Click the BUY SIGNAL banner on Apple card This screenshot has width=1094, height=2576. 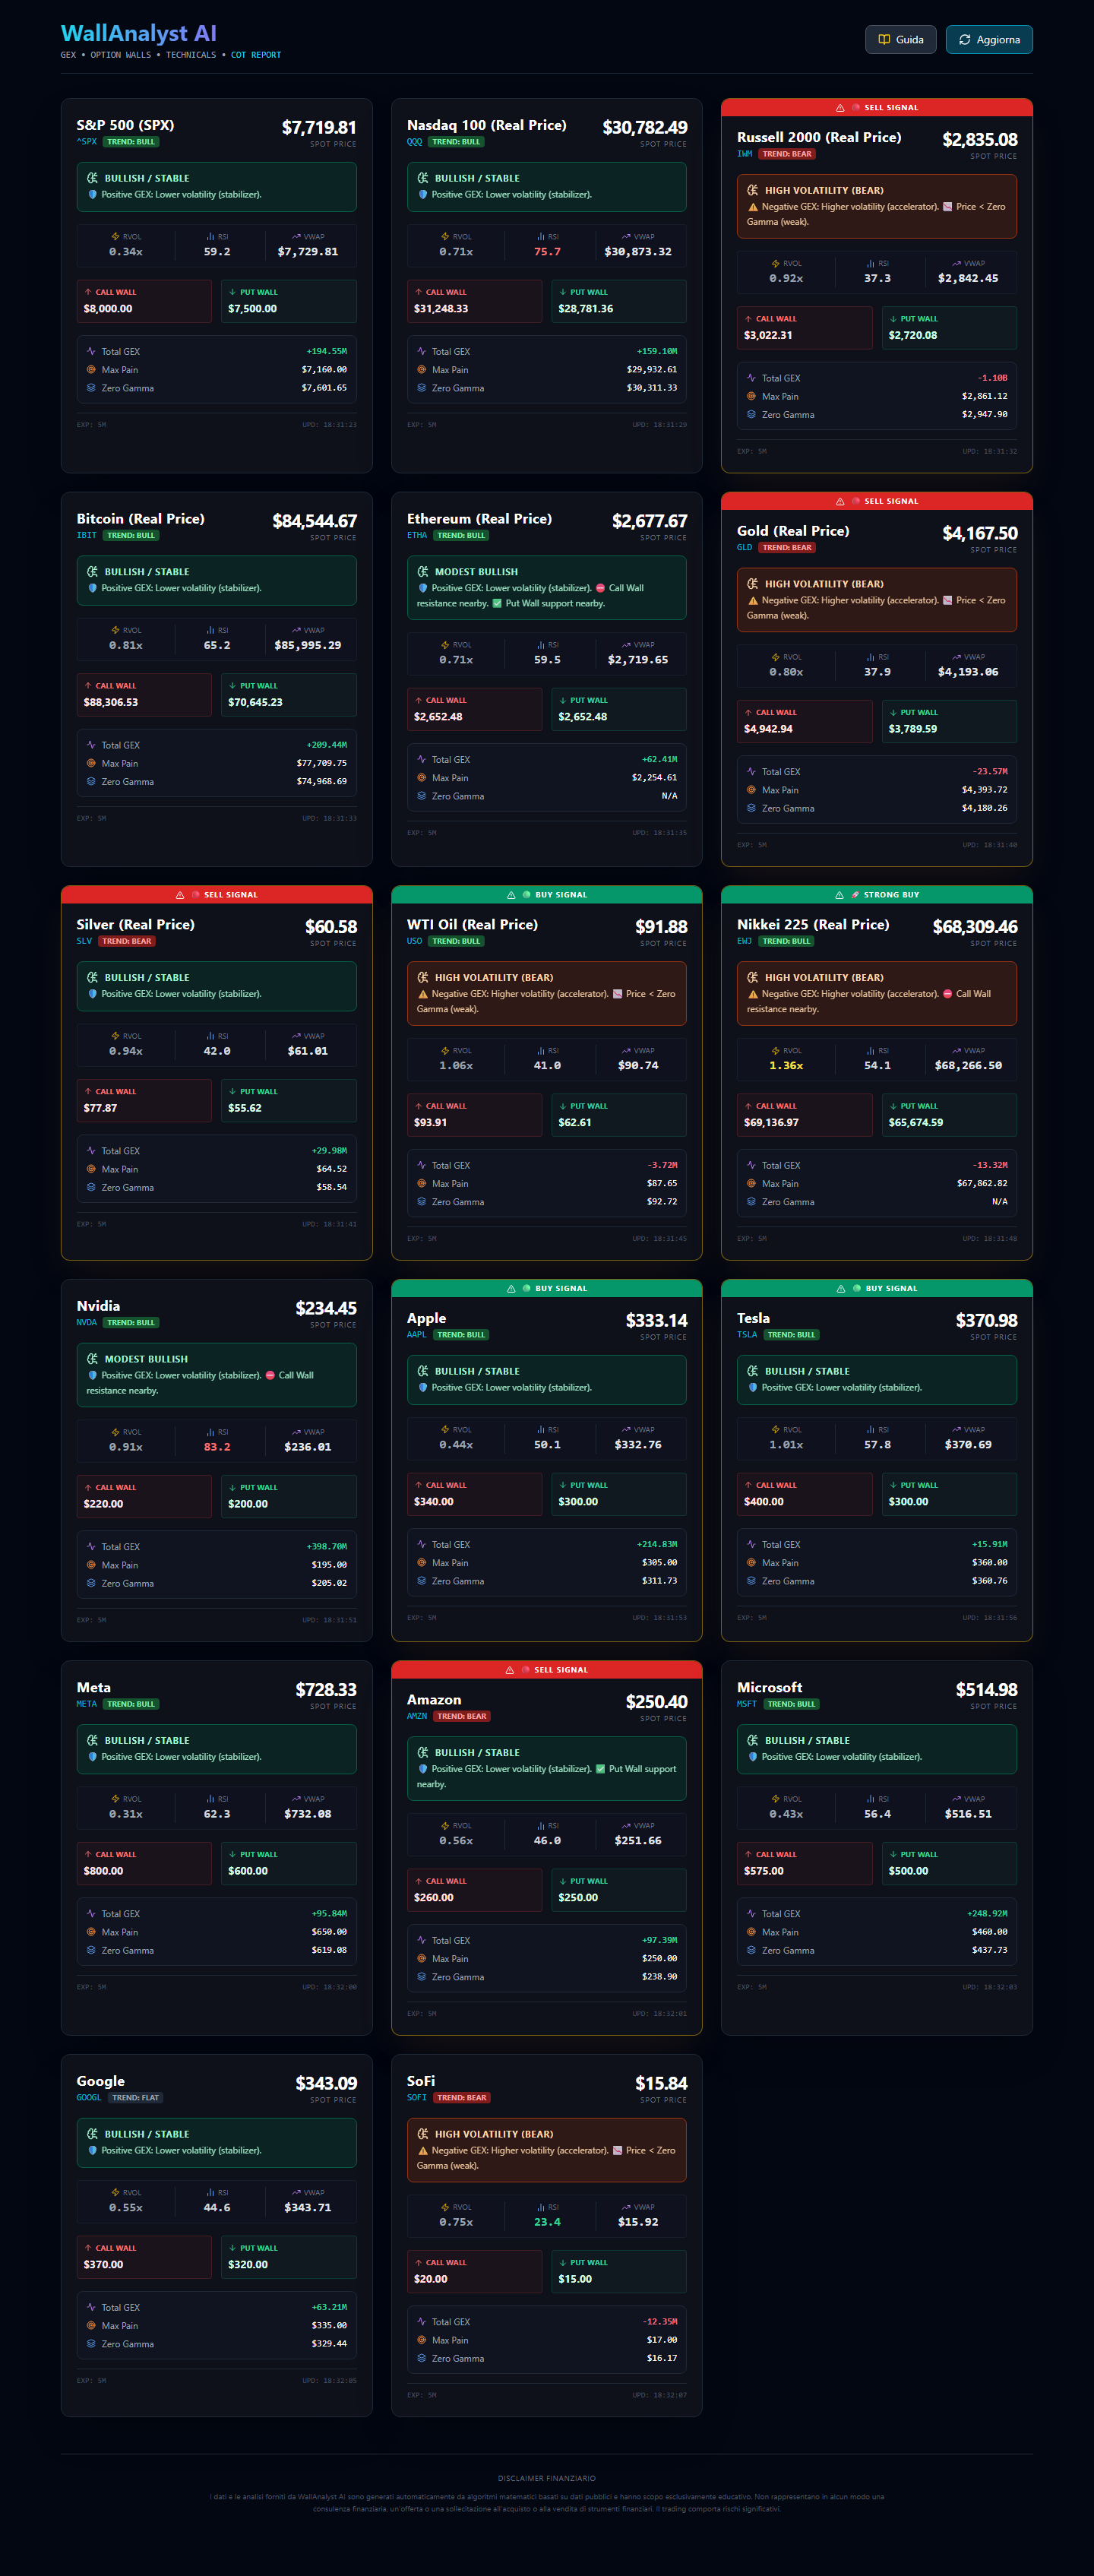tap(547, 1289)
